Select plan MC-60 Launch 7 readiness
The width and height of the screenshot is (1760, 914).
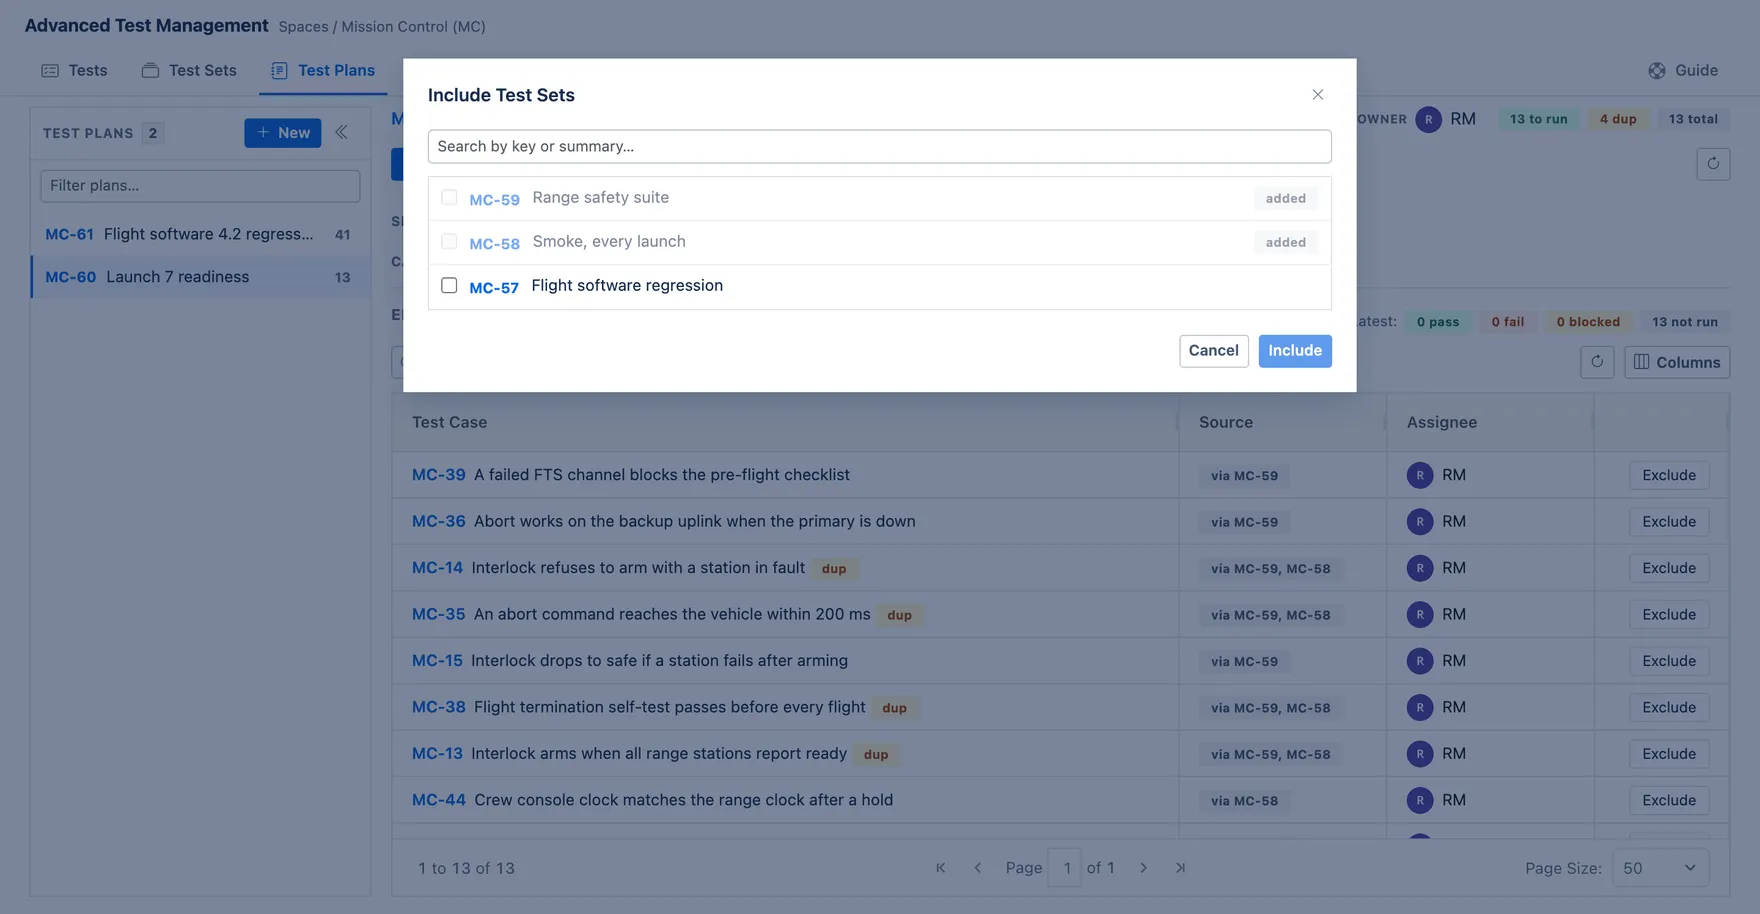(x=200, y=277)
